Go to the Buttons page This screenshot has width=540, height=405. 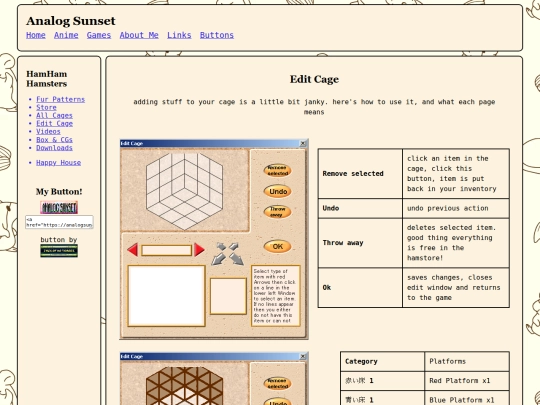[217, 35]
